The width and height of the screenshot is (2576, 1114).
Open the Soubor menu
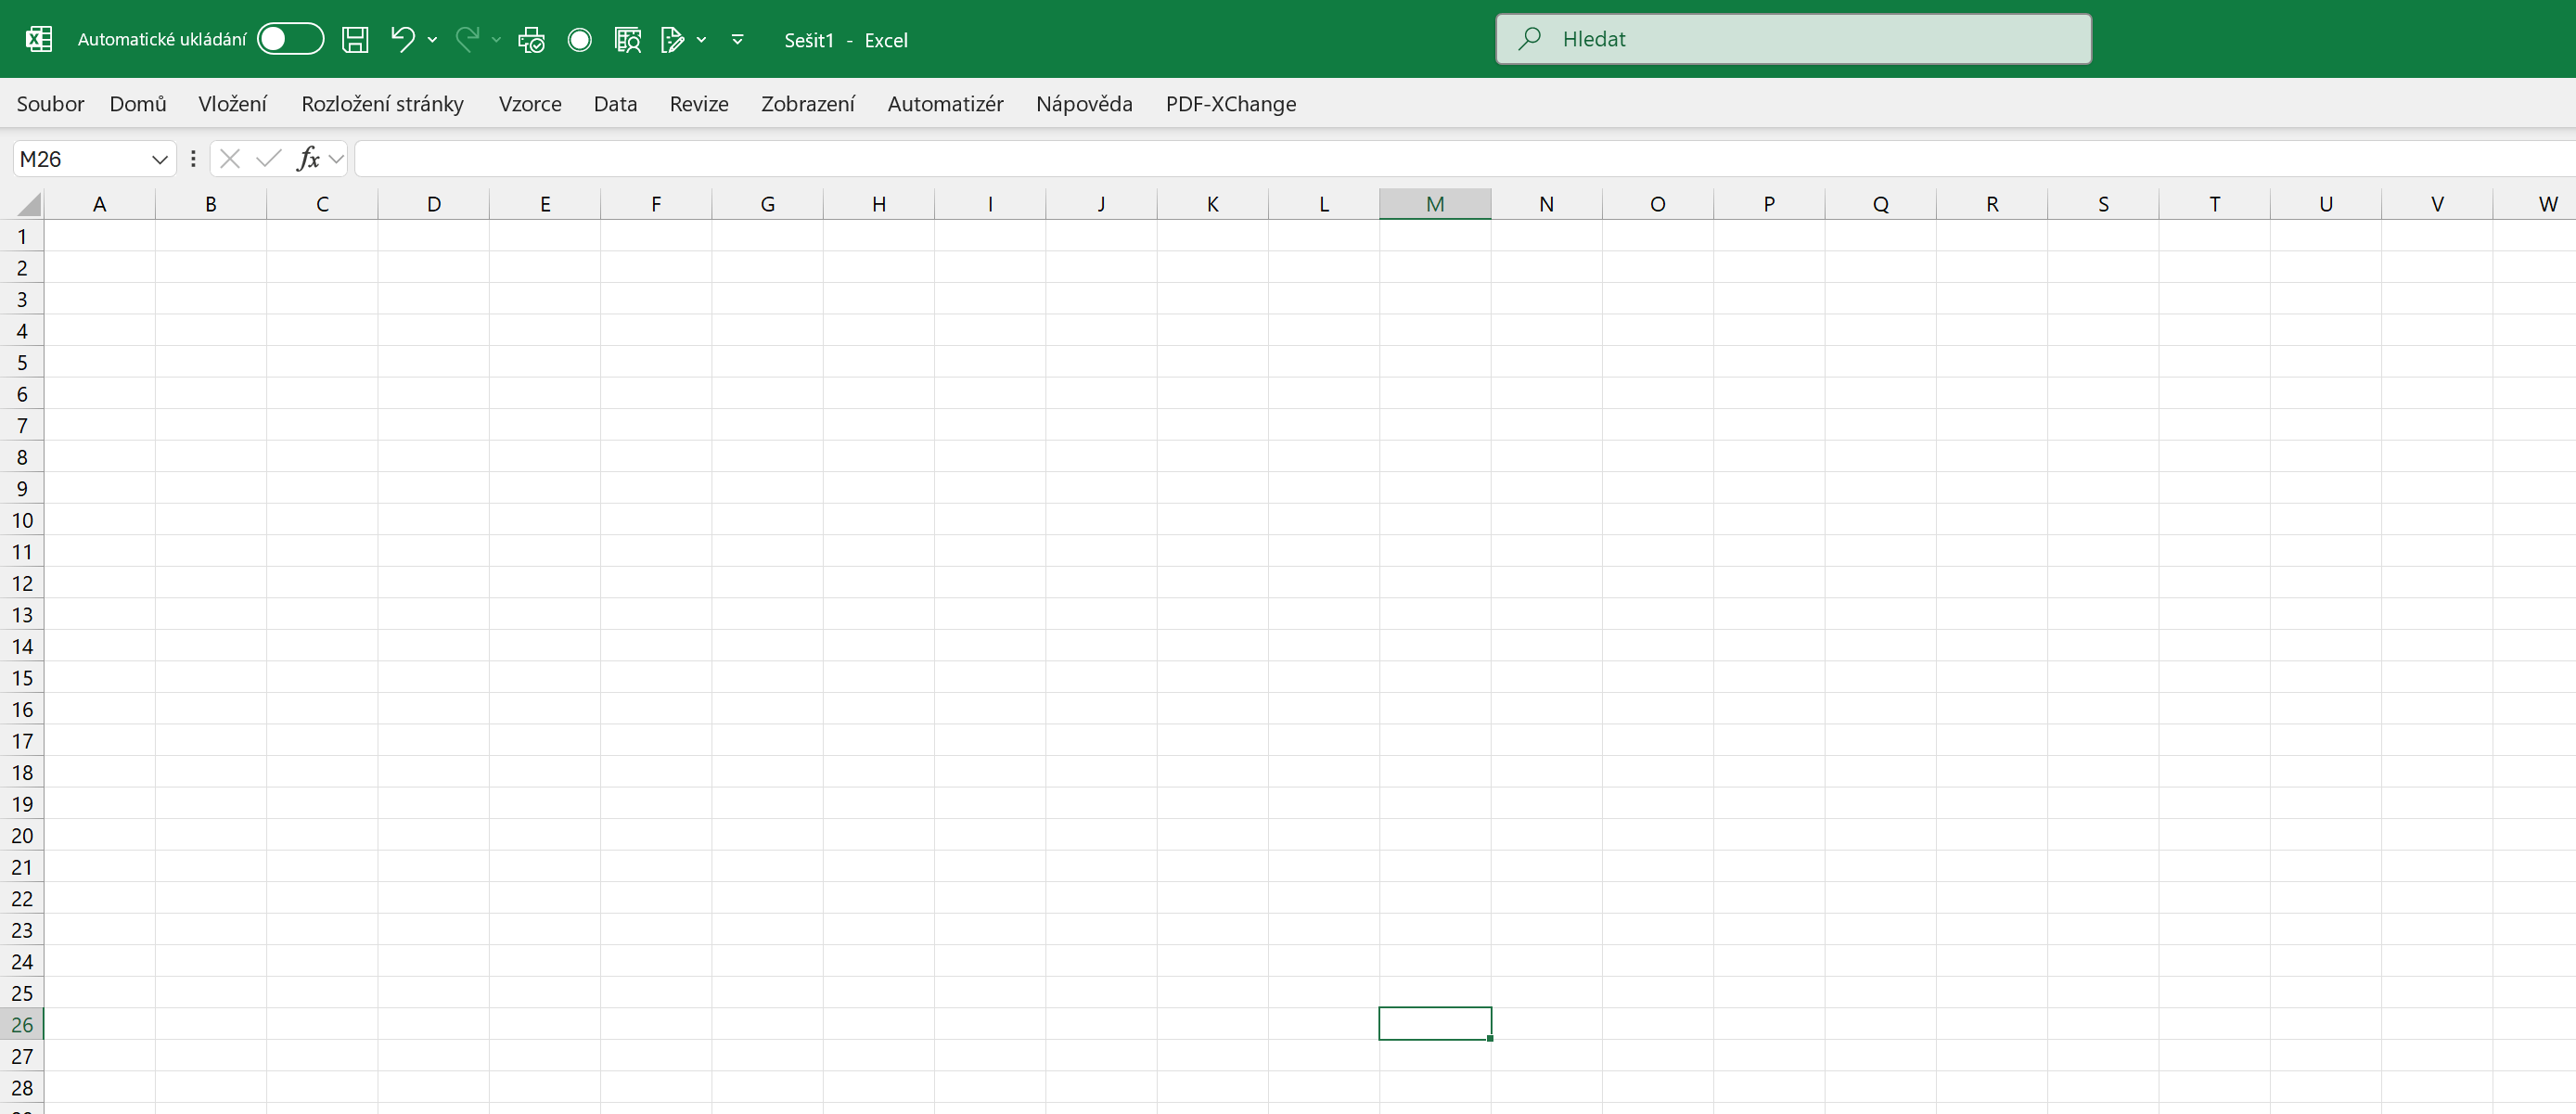click(50, 104)
